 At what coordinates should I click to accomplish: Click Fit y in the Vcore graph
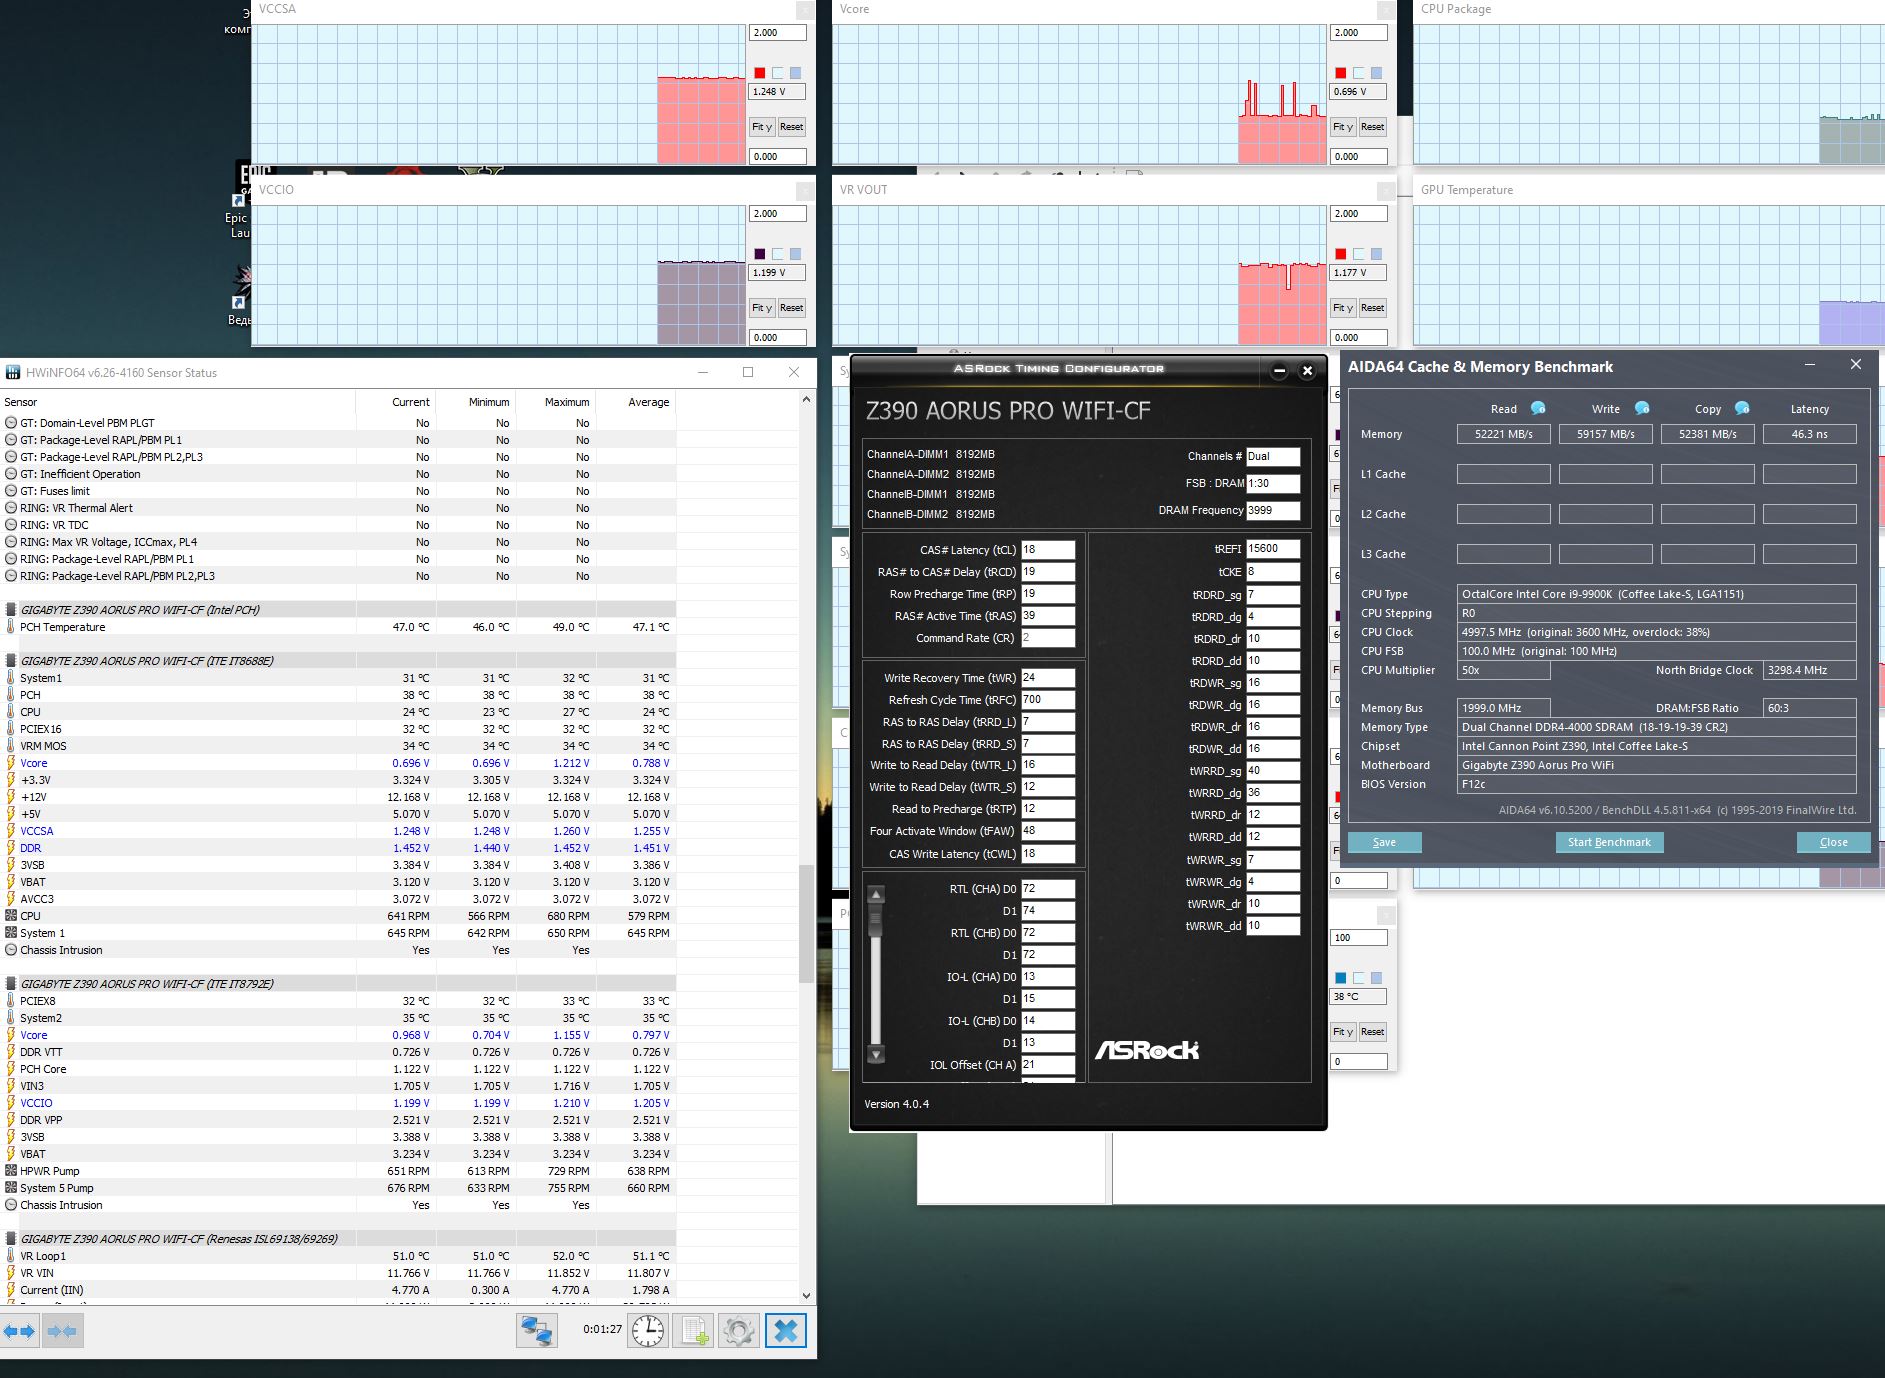point(1343,127)
